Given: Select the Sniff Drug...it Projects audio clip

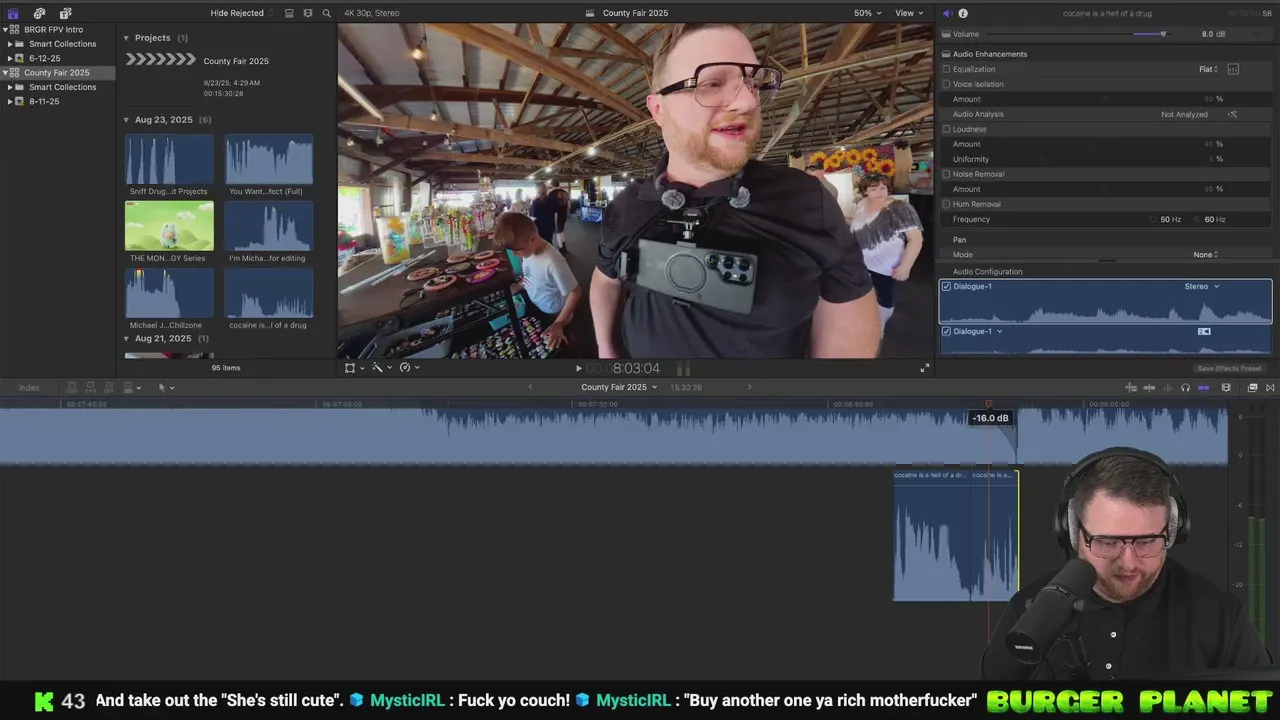Looking at the screenshot, I should coord(169,159).
